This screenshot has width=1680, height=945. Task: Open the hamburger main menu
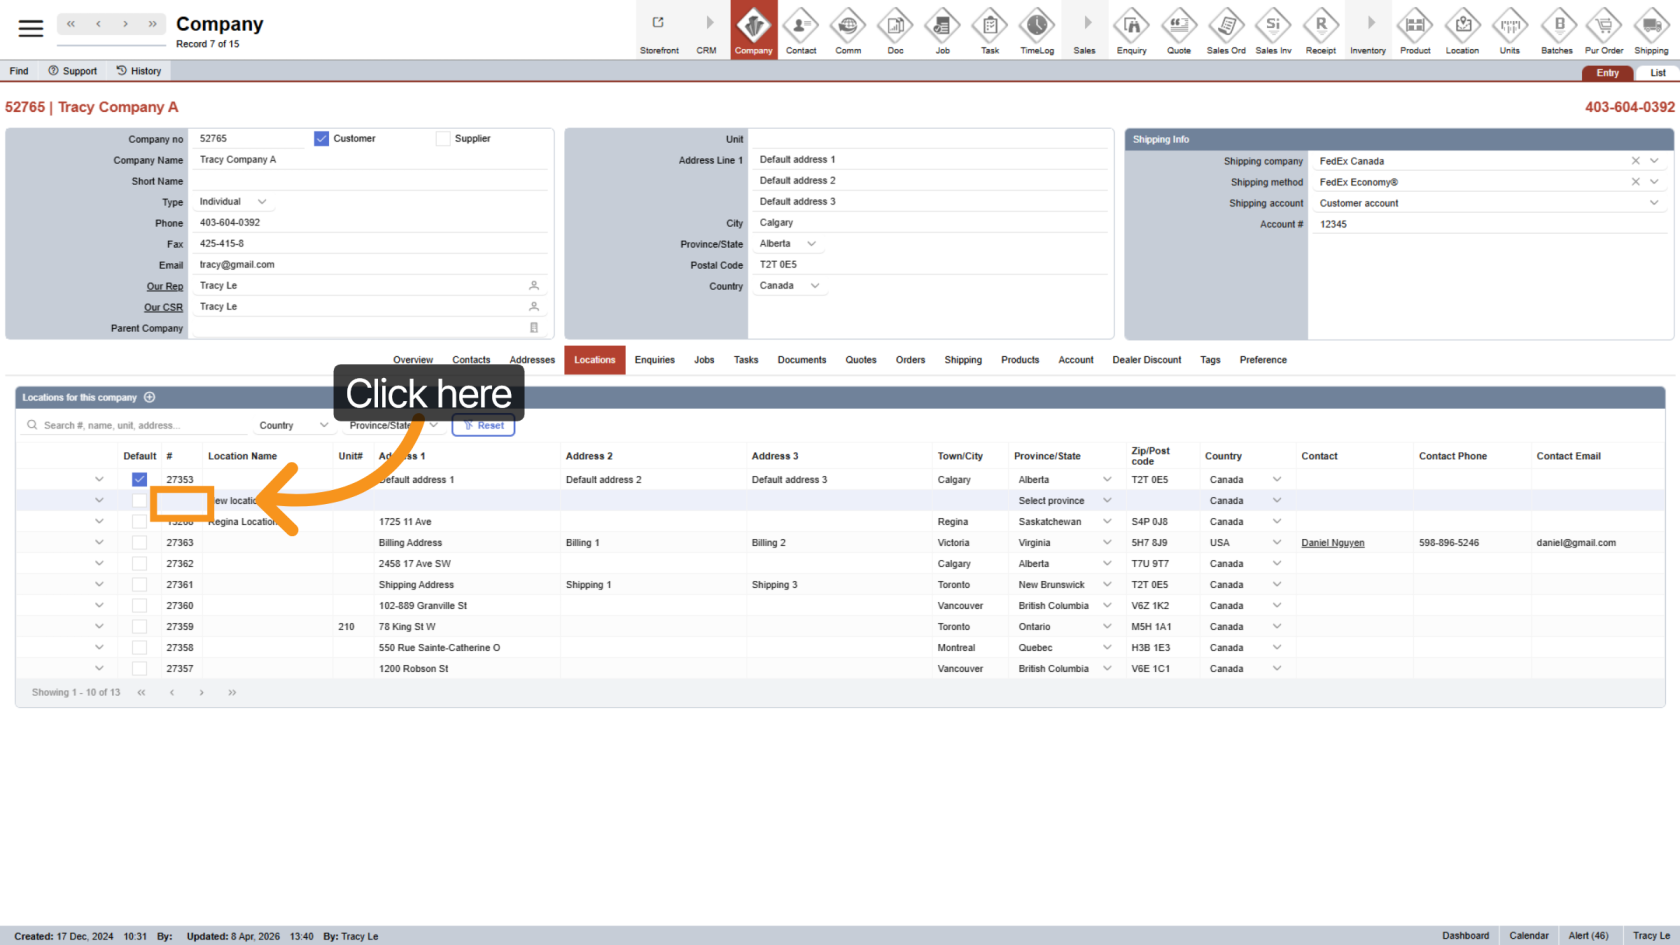coord(31,28)
